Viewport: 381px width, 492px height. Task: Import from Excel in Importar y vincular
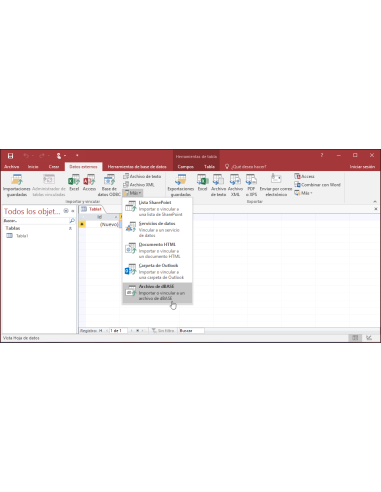[74, 183]
